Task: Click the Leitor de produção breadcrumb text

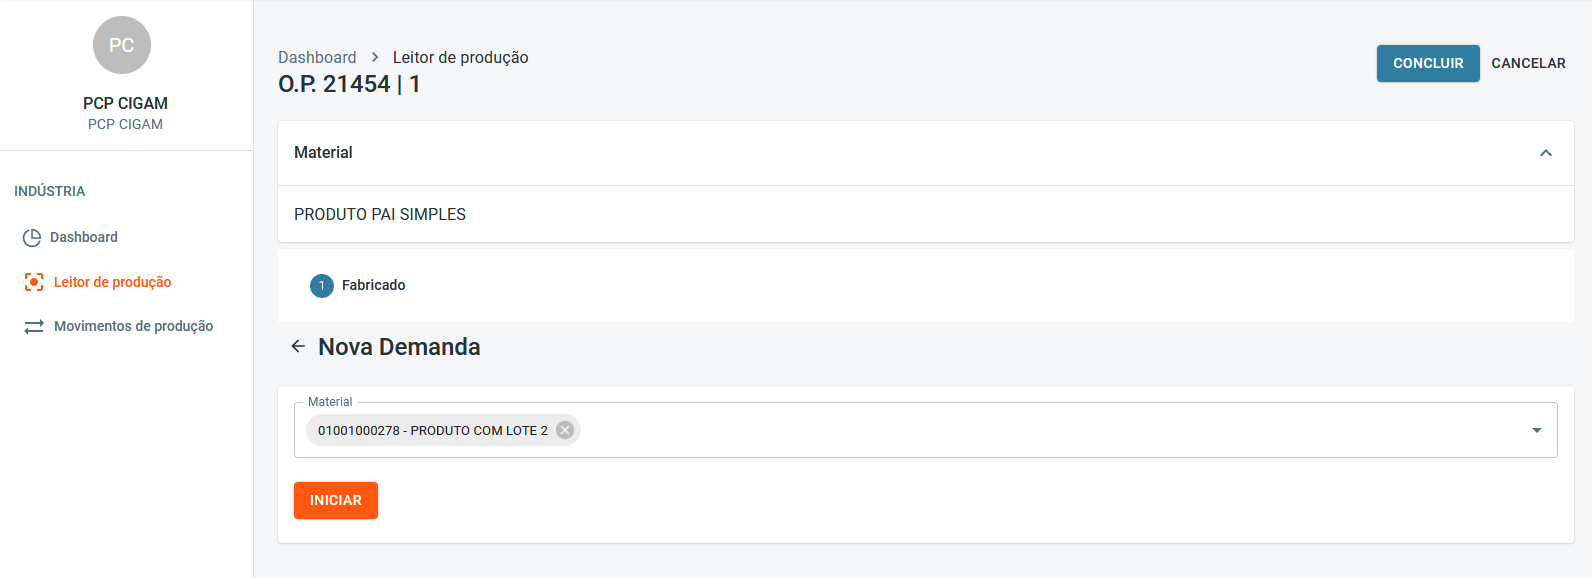Action: point(460,58)
